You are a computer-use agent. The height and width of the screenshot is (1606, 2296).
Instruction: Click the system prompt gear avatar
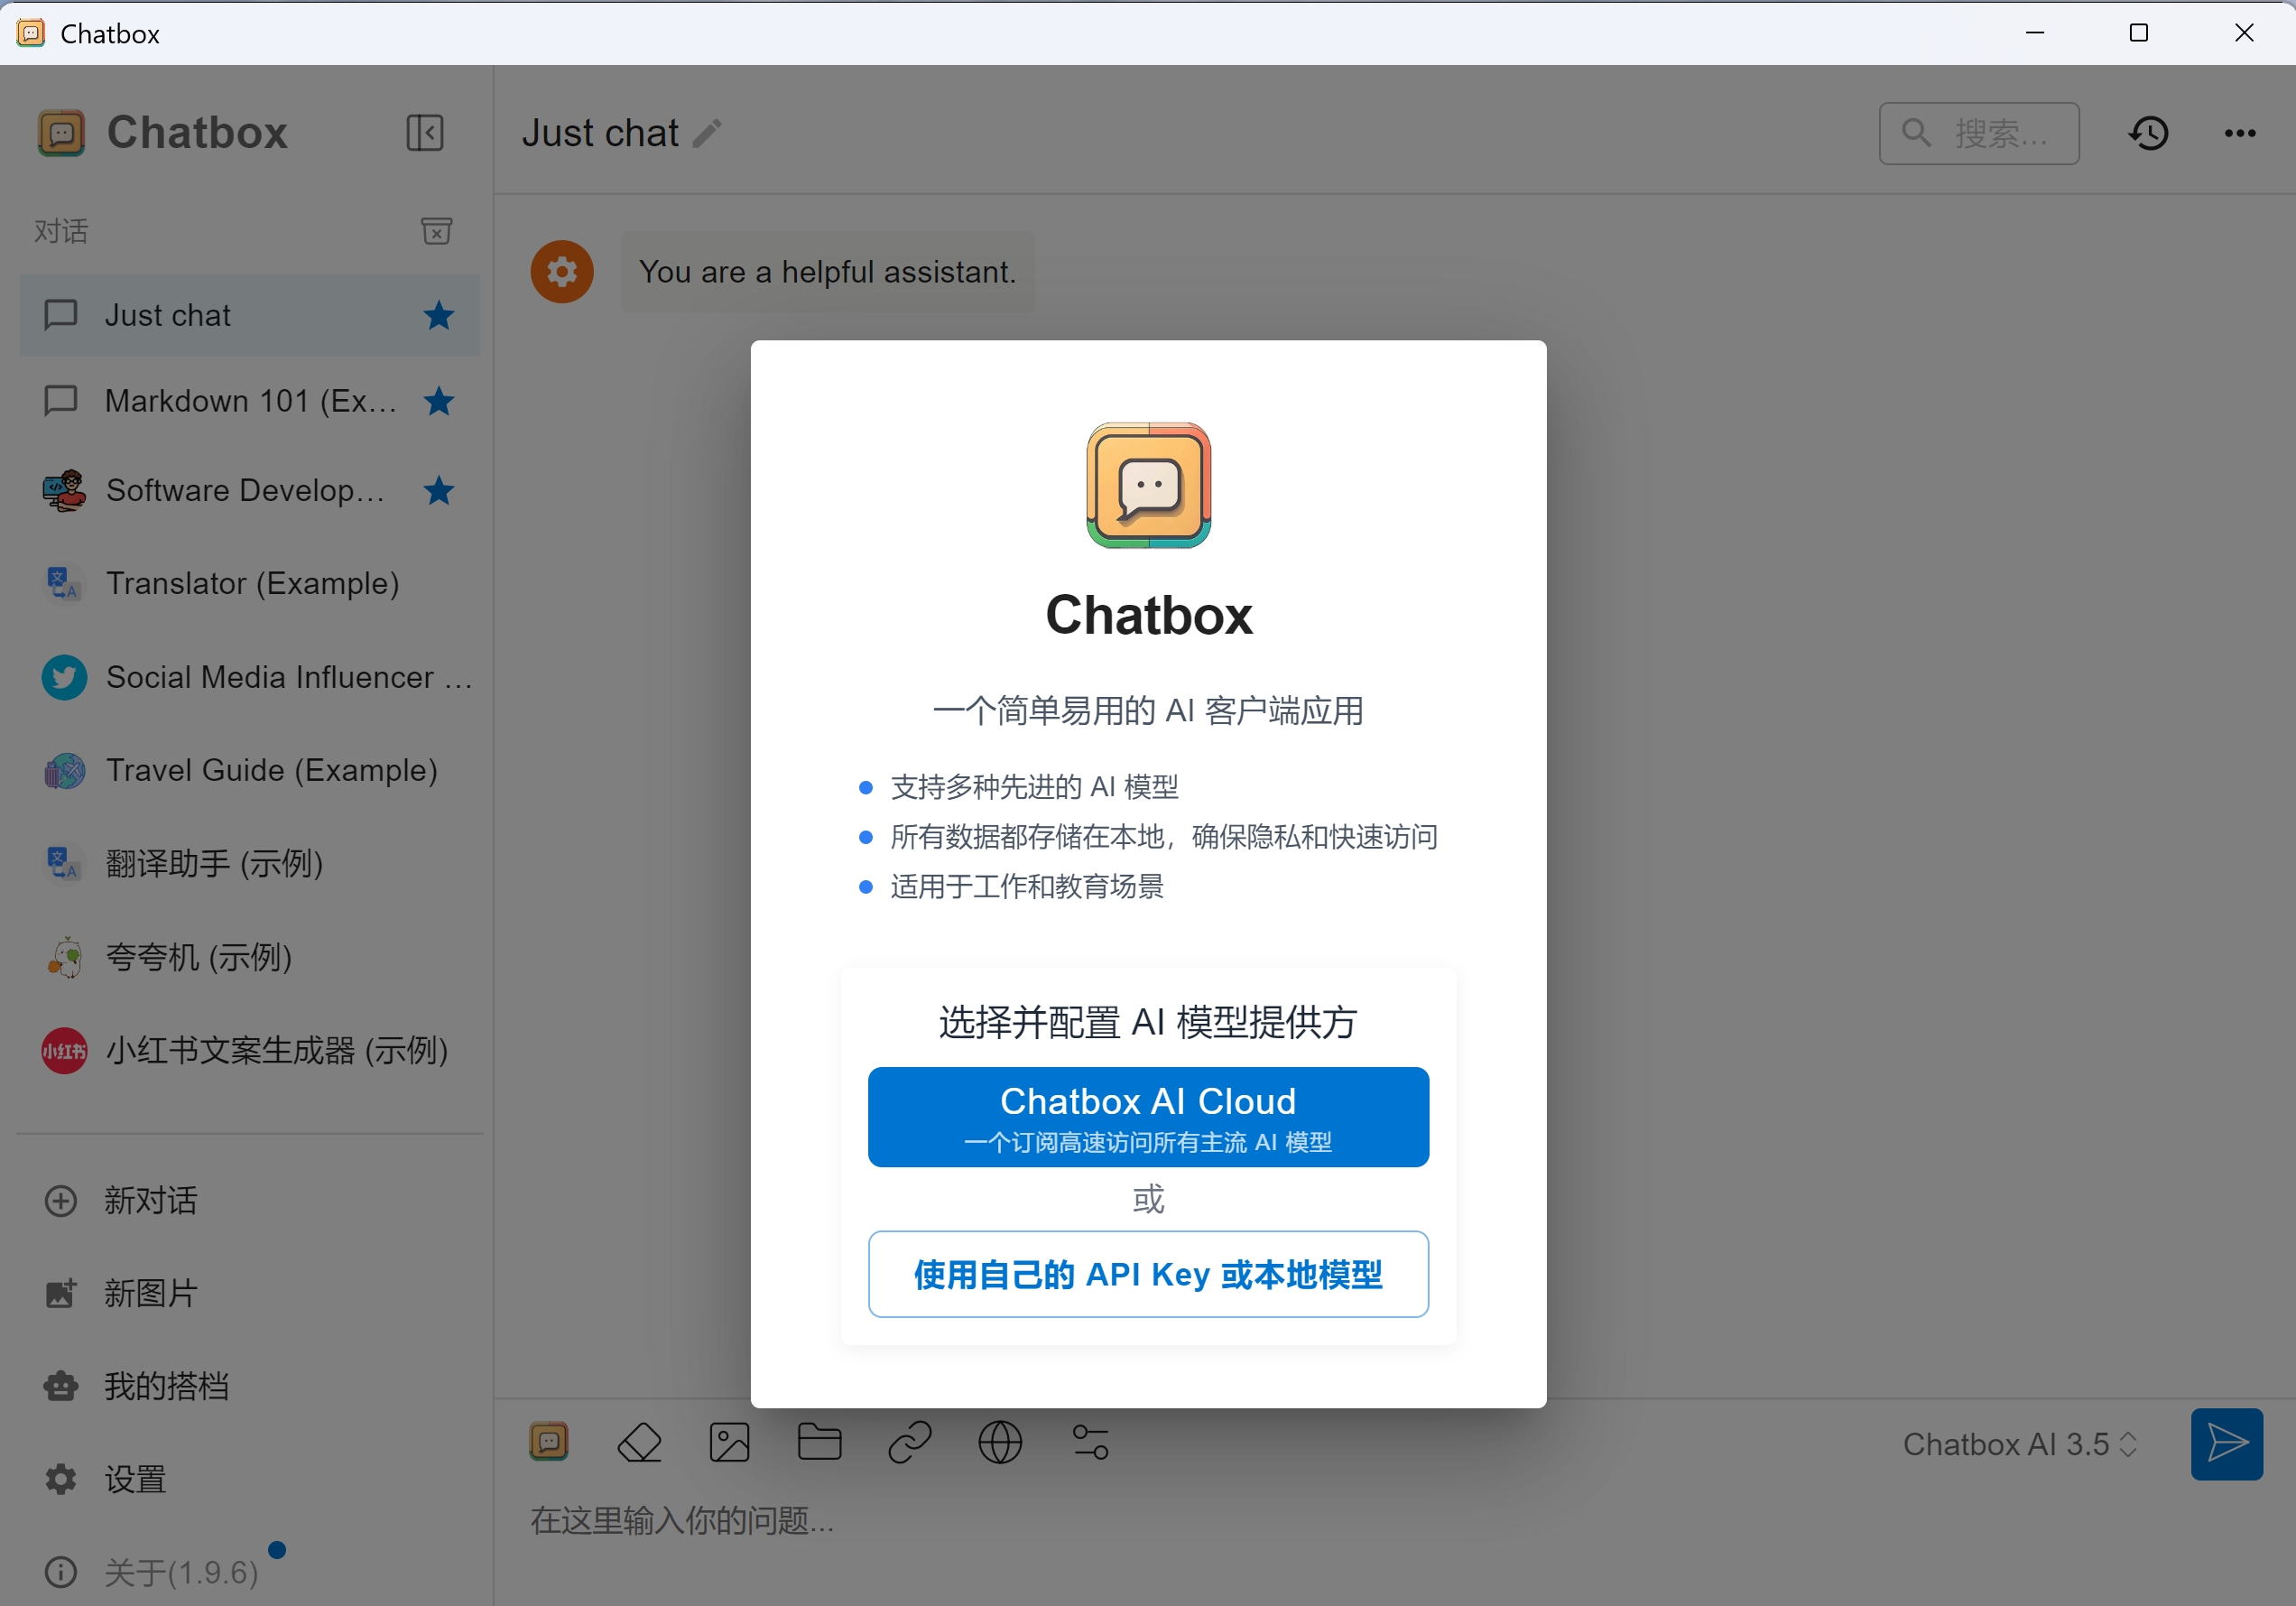pyautogui.click(x=562, y=271)
